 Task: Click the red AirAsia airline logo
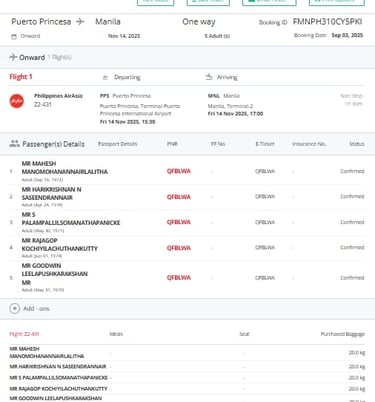click(17, 101)
